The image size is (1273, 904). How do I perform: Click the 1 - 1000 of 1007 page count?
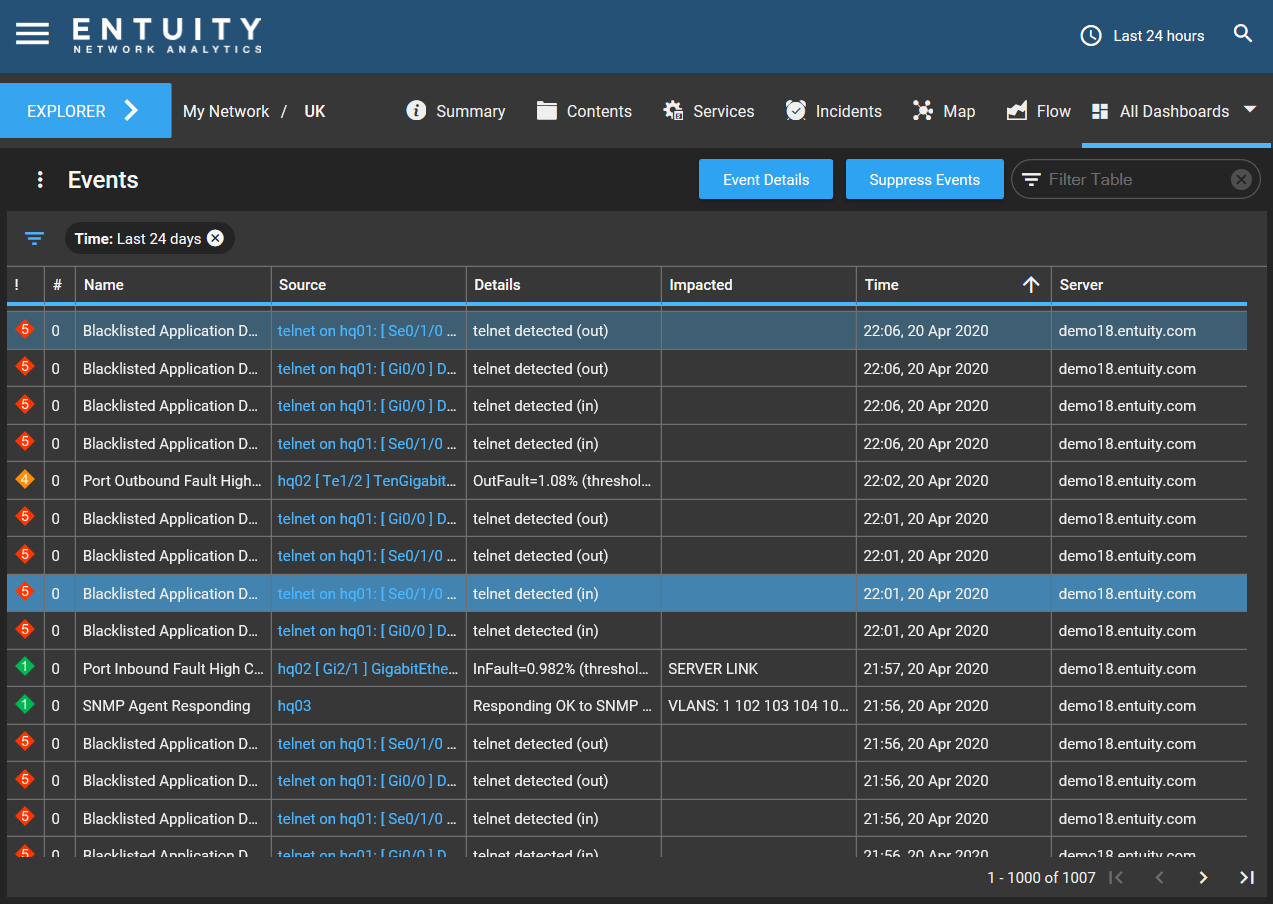[x=1041, y=877]
